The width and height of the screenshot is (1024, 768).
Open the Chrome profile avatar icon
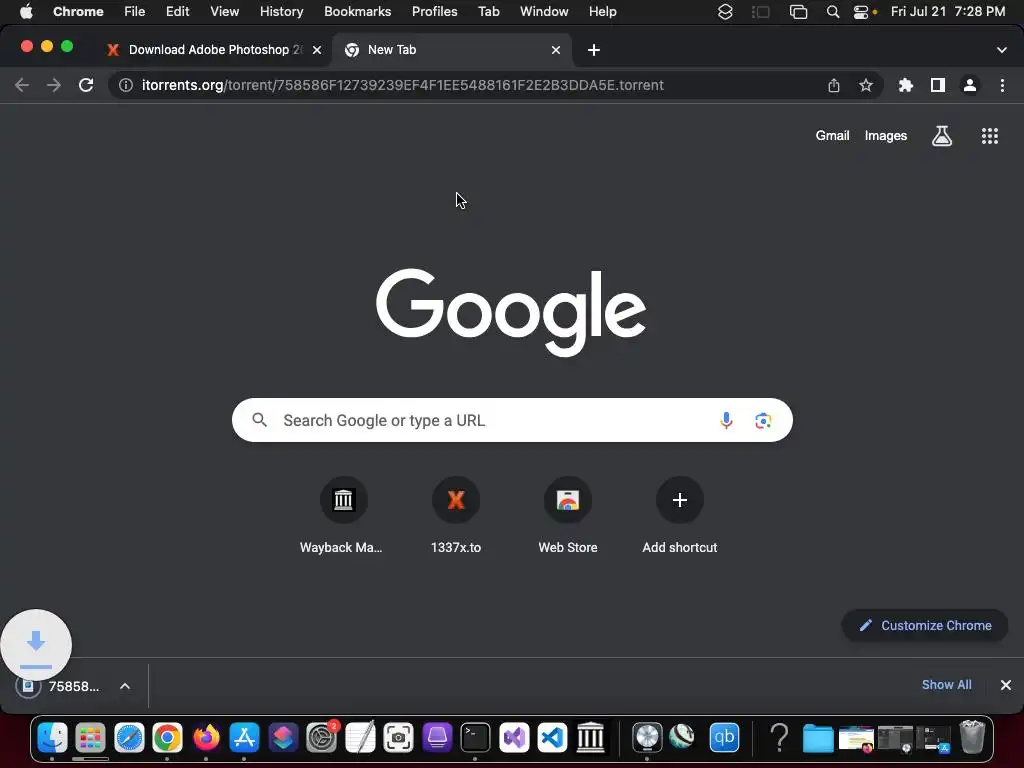[970, 85]
